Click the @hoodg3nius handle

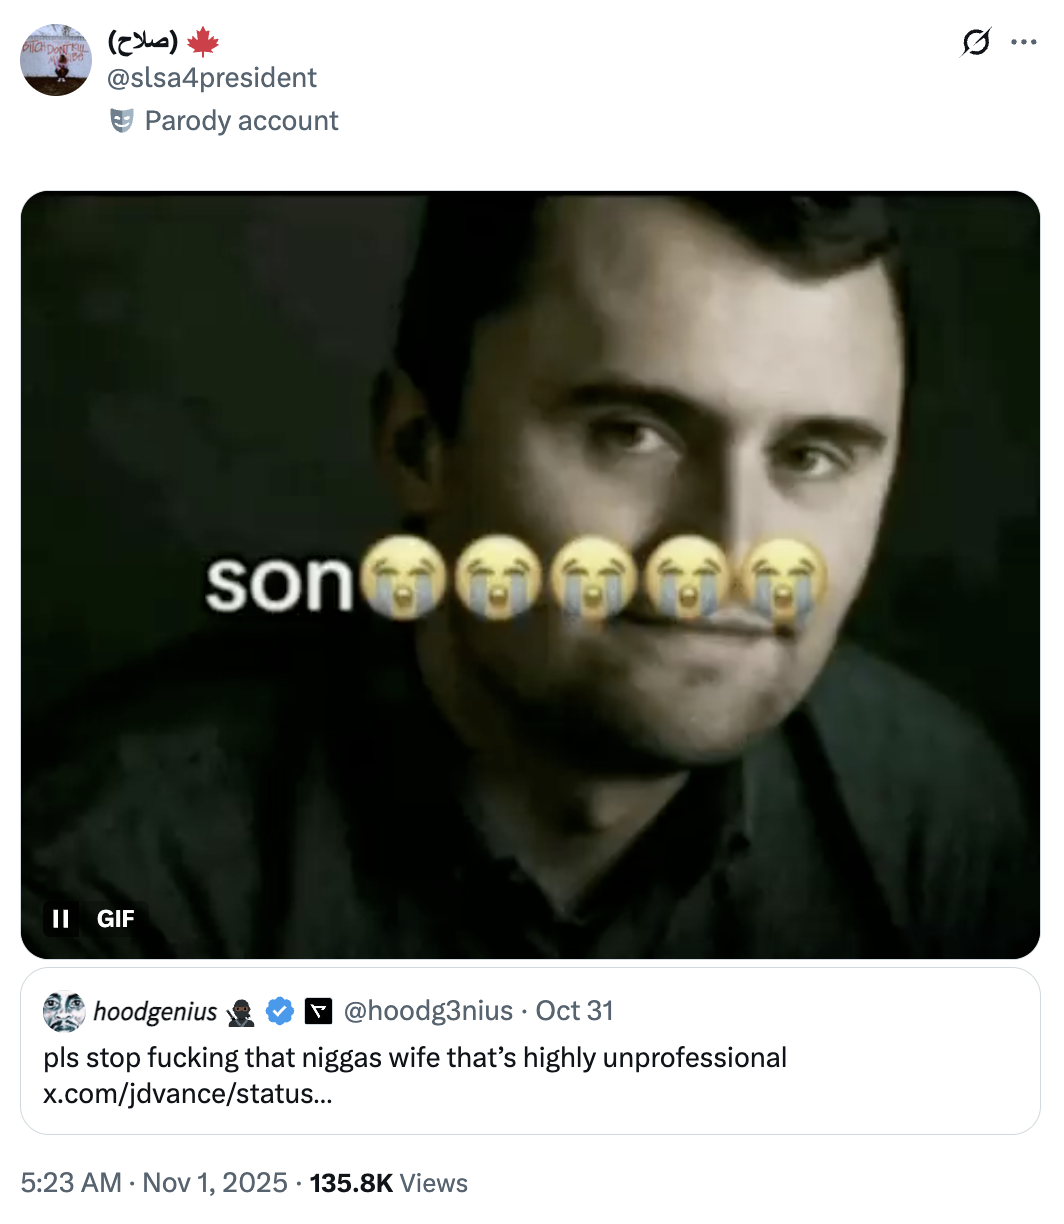tap(429, 1011)
